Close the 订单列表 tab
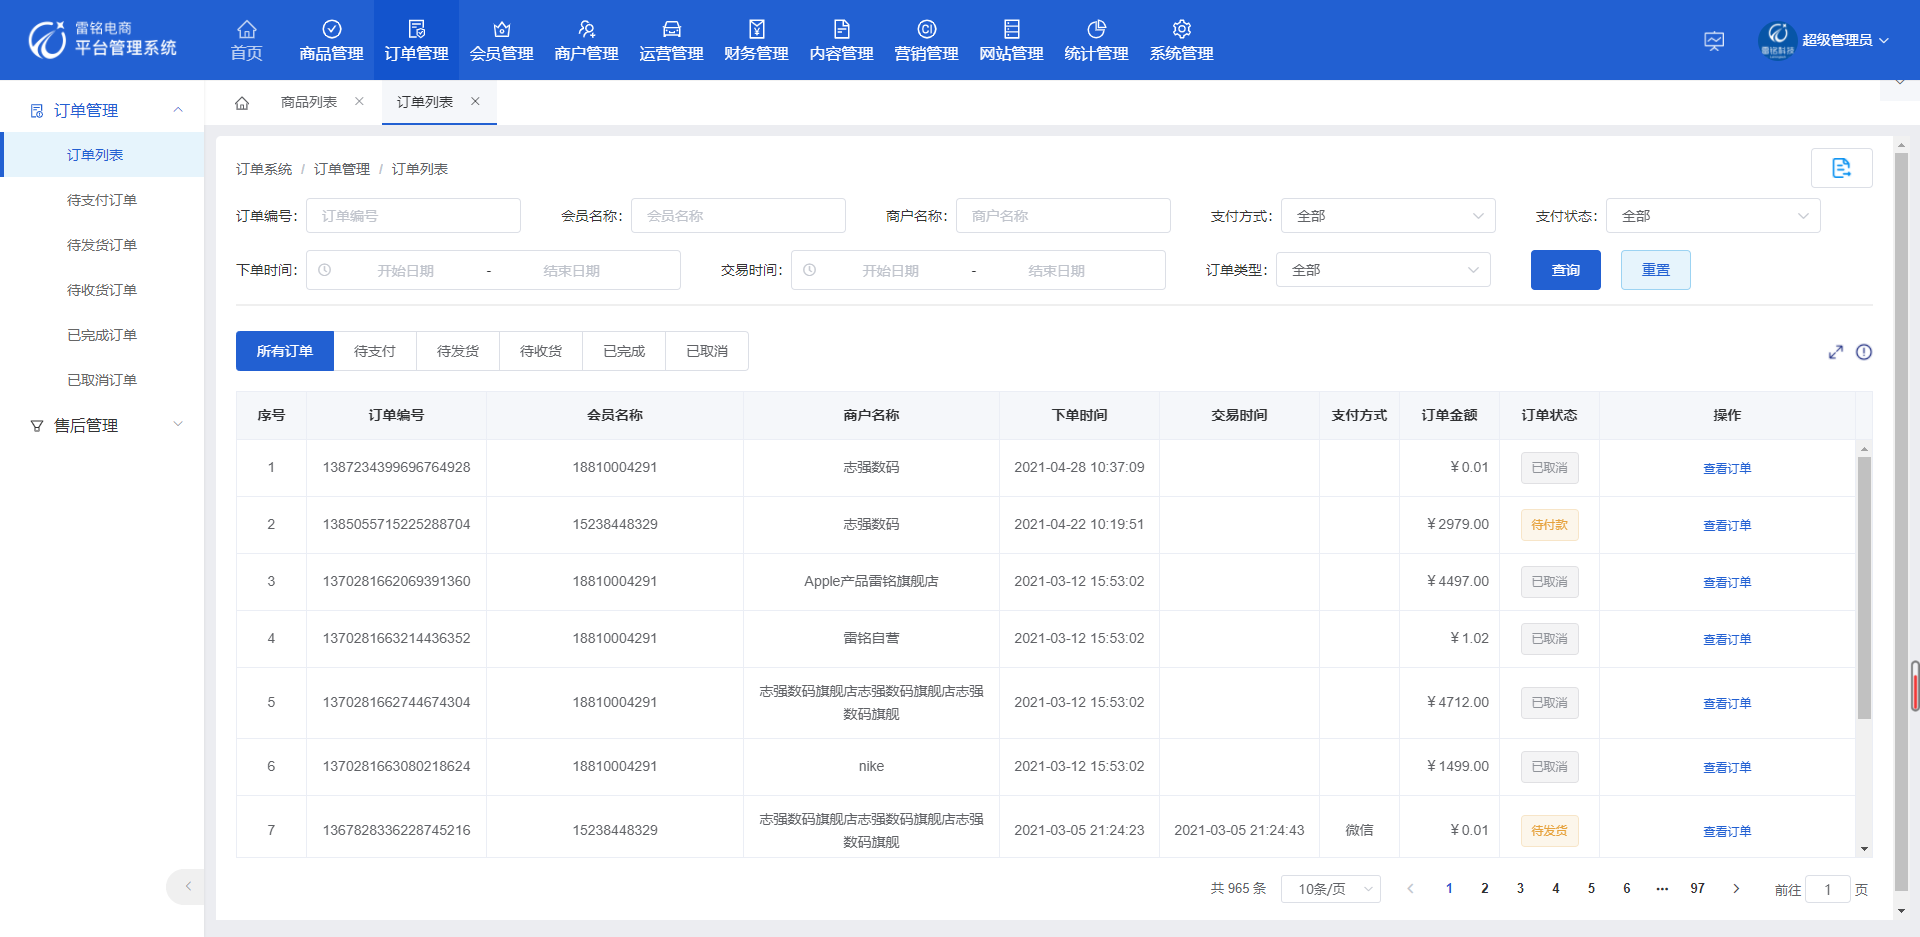This screenshot has height=937, width=1920. [x=475, y=102]
